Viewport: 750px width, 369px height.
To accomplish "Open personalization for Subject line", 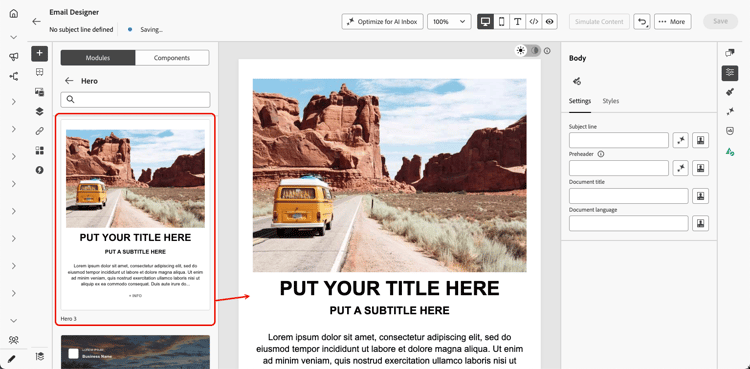I will 701,140.
